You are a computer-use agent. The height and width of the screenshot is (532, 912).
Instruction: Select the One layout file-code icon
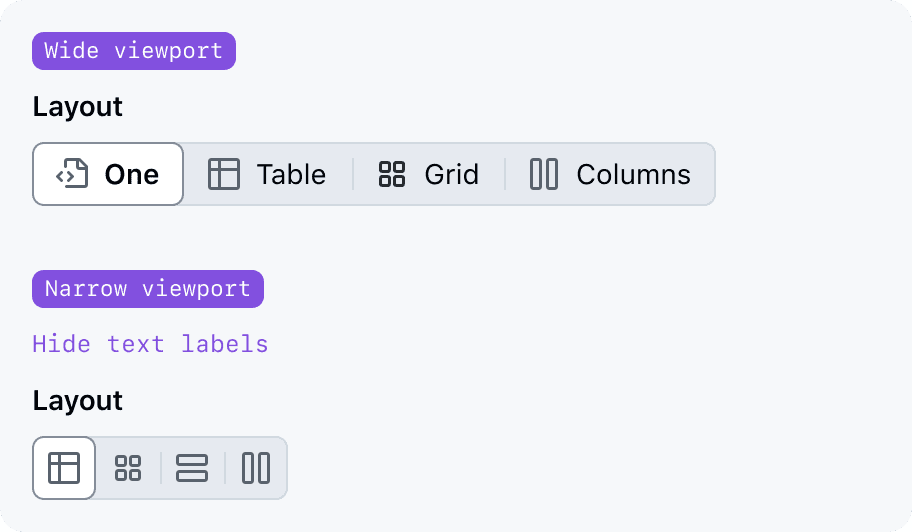click(x=72, y=174)
